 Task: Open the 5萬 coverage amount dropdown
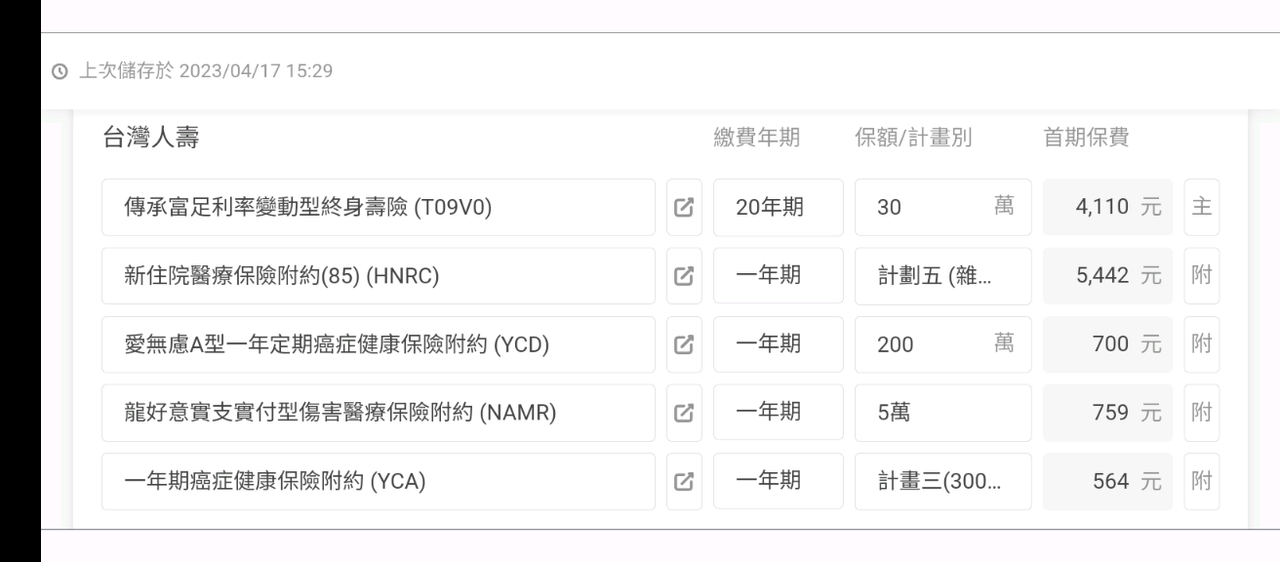point(942,412)
